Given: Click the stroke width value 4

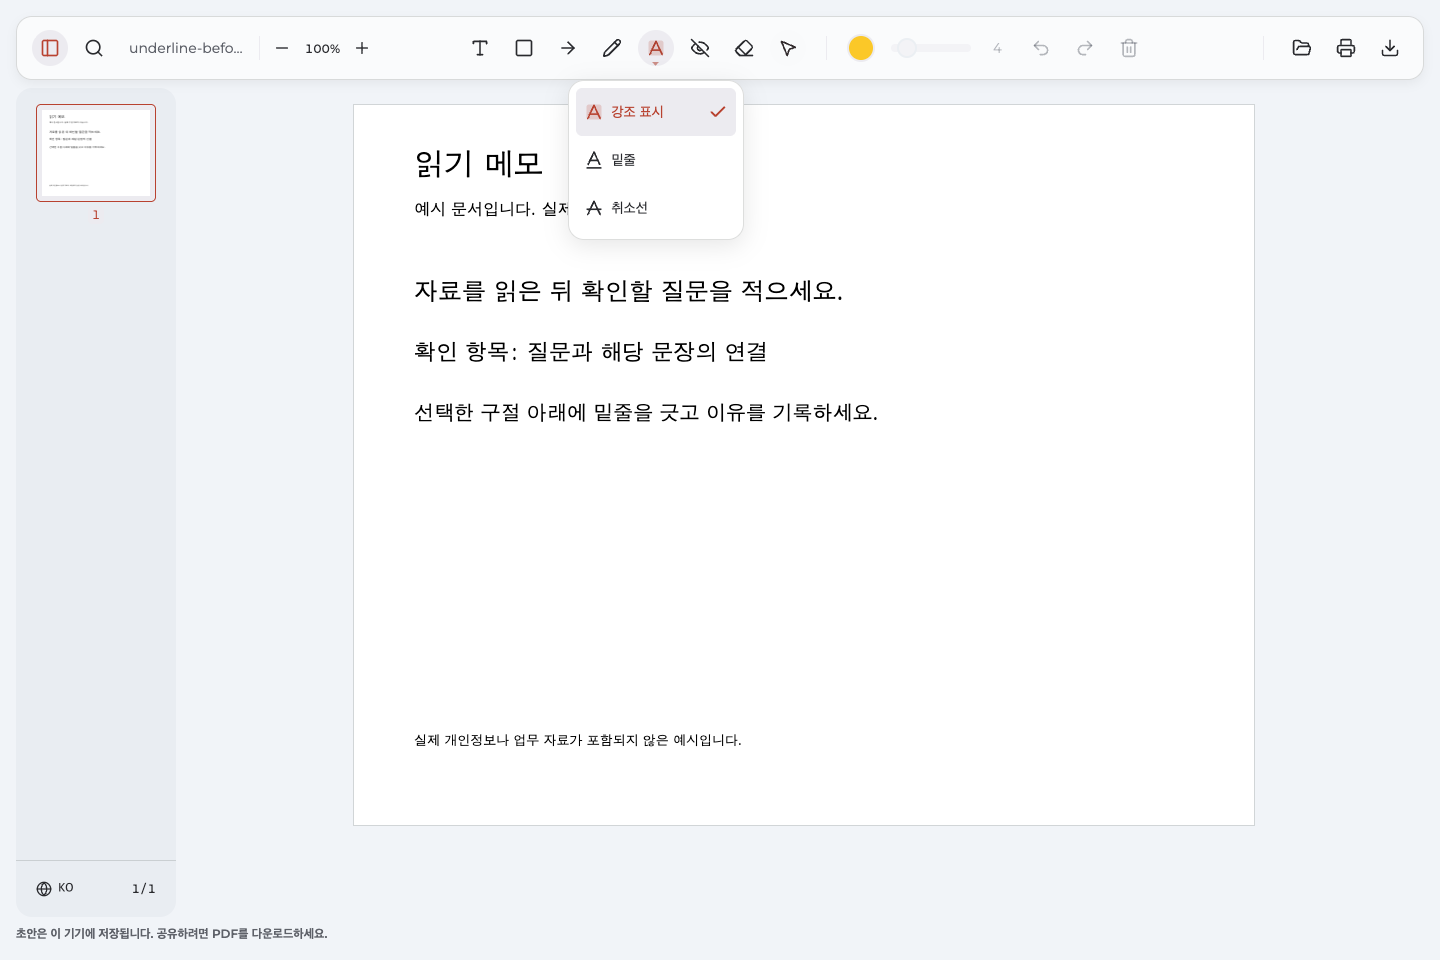Looking at the screenshot, I should pos(997,48).
